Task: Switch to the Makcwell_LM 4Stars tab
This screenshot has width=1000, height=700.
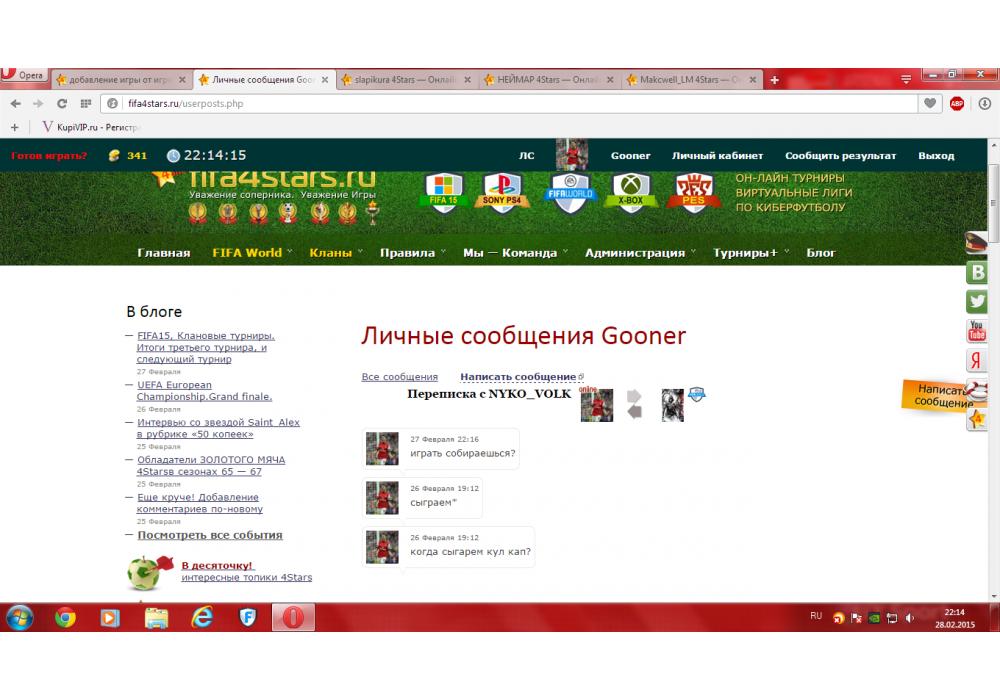Action: click(x=691, y=80)
